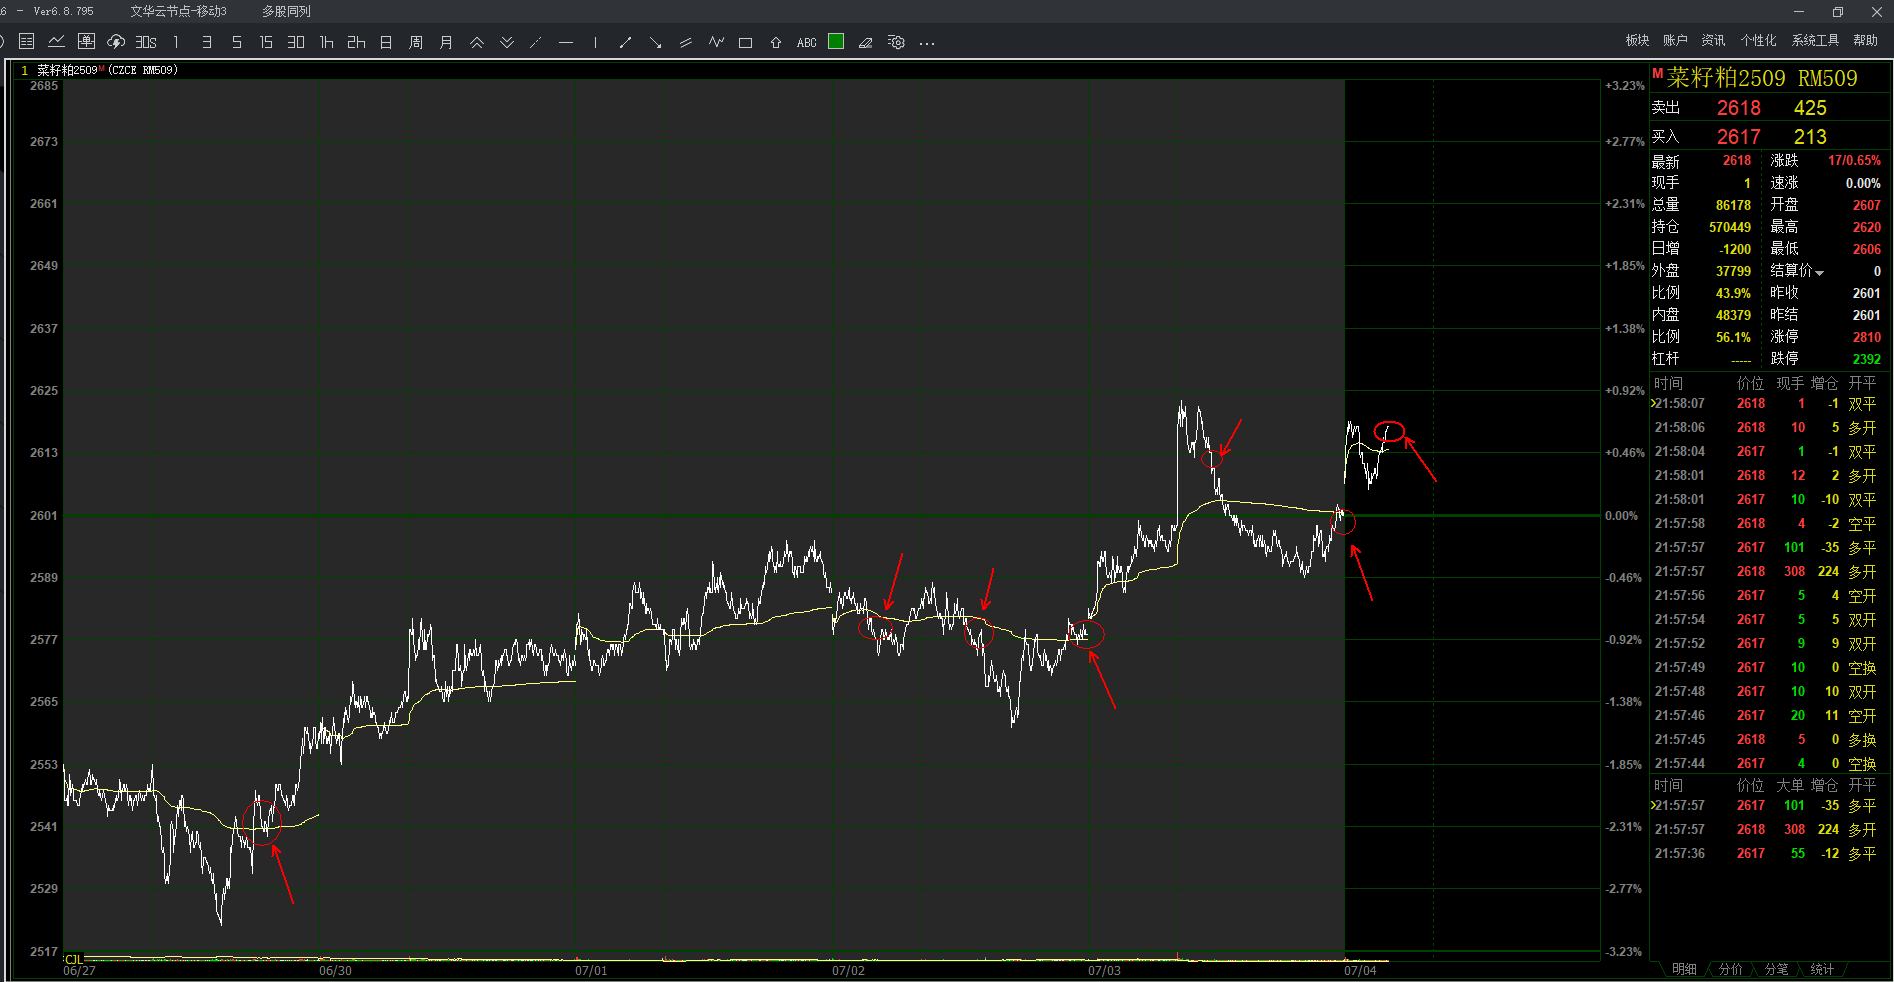Image resolution: width=1894 pixels, height=982 pixels.
Task: Select the daily (日) chart period
Action: pos(386,42)
